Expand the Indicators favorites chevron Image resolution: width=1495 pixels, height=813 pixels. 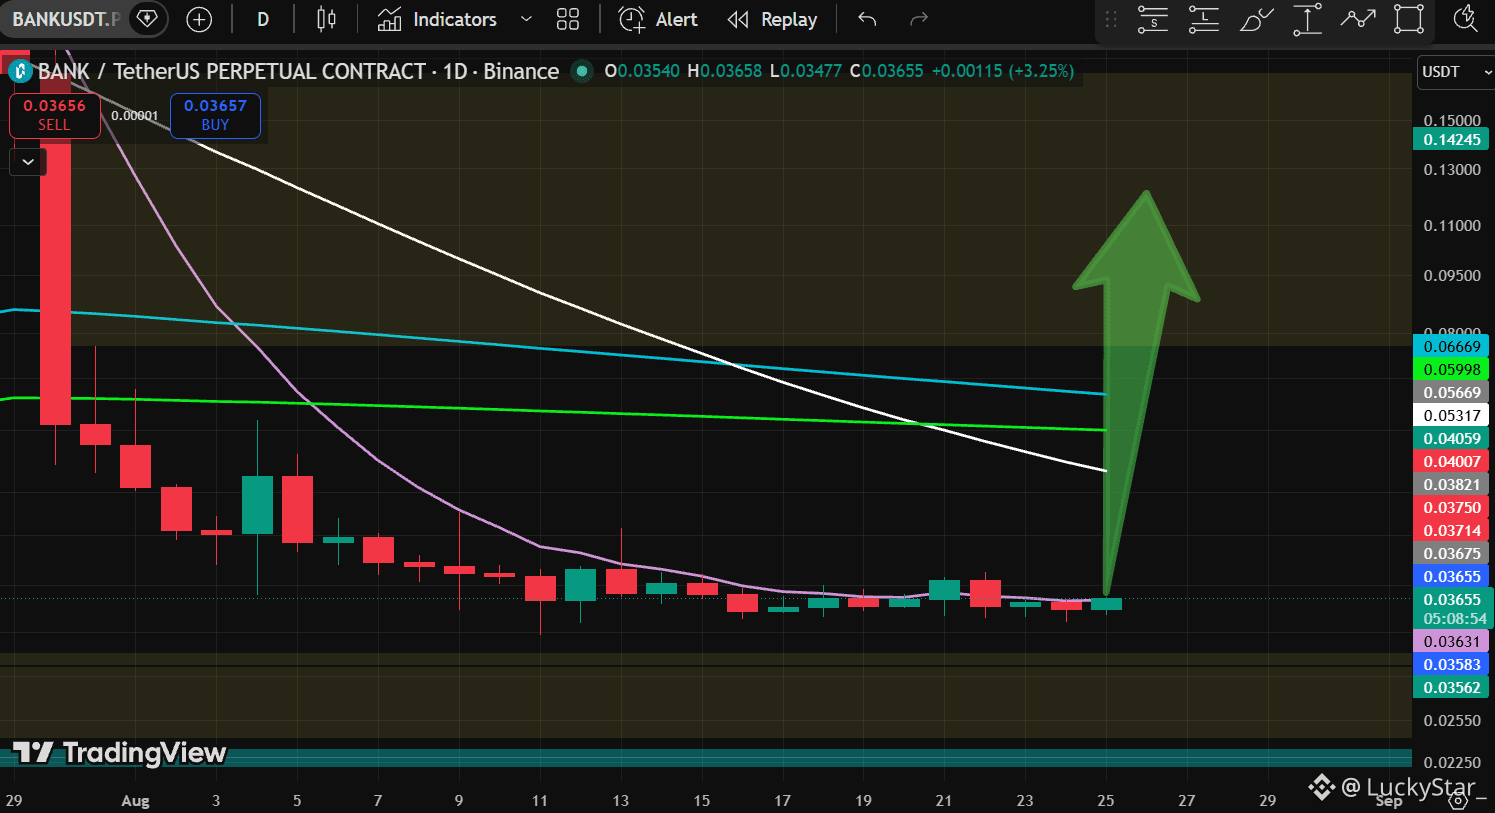526,19
